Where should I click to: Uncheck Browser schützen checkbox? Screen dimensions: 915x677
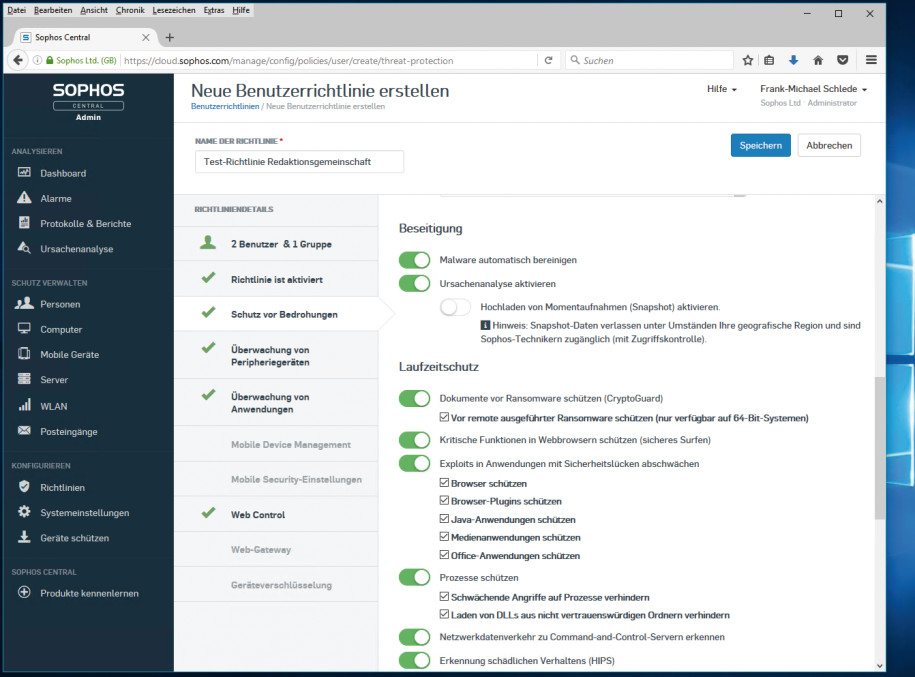point(444,483)
